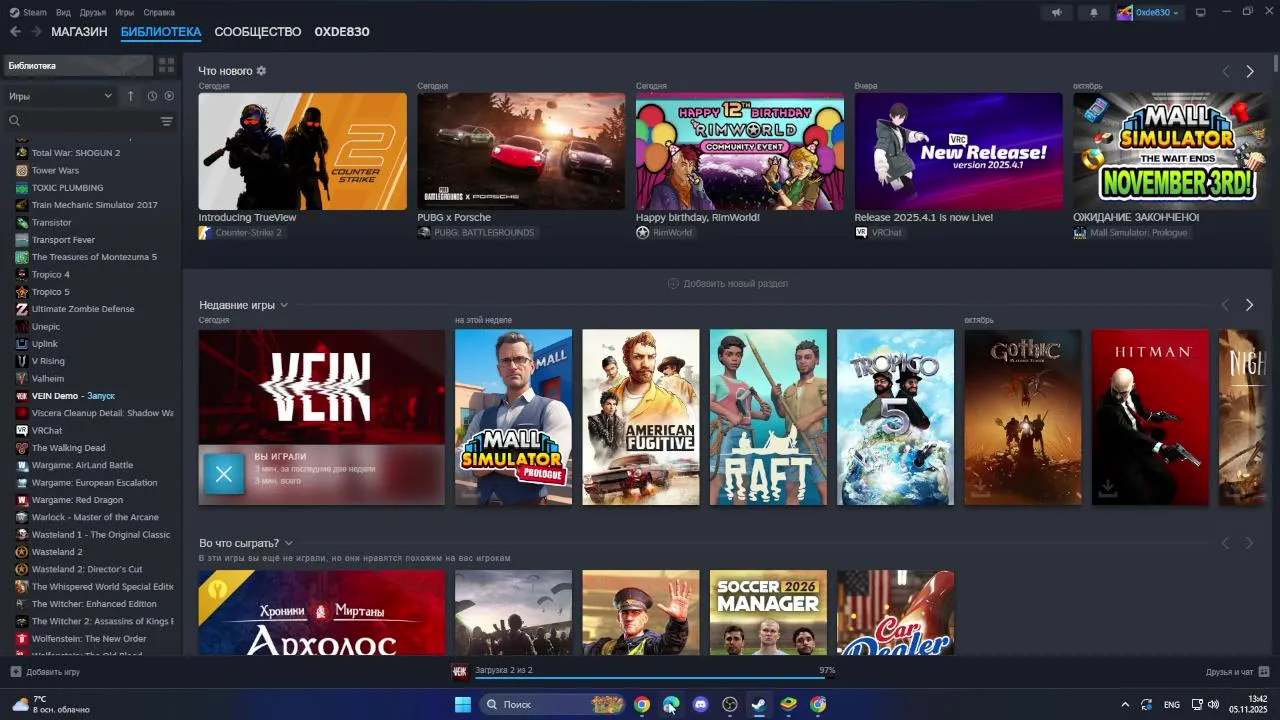Open Steam taskbar icon

pos(759,705)
